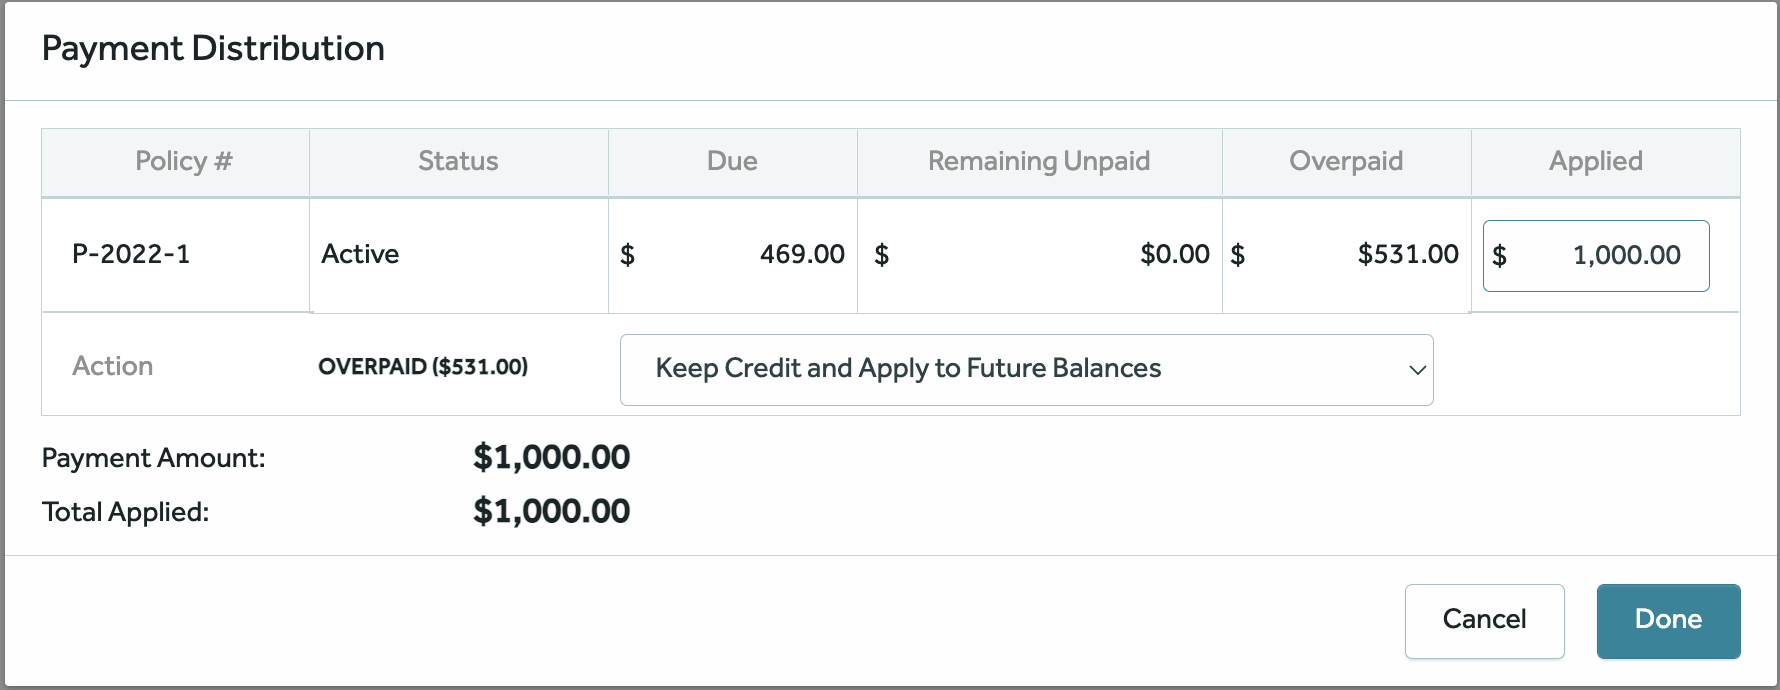Click the Total Applied $1,000.00 value
Screen dimensions: 1780x690
pyautogui.click(x=551, y=511)
